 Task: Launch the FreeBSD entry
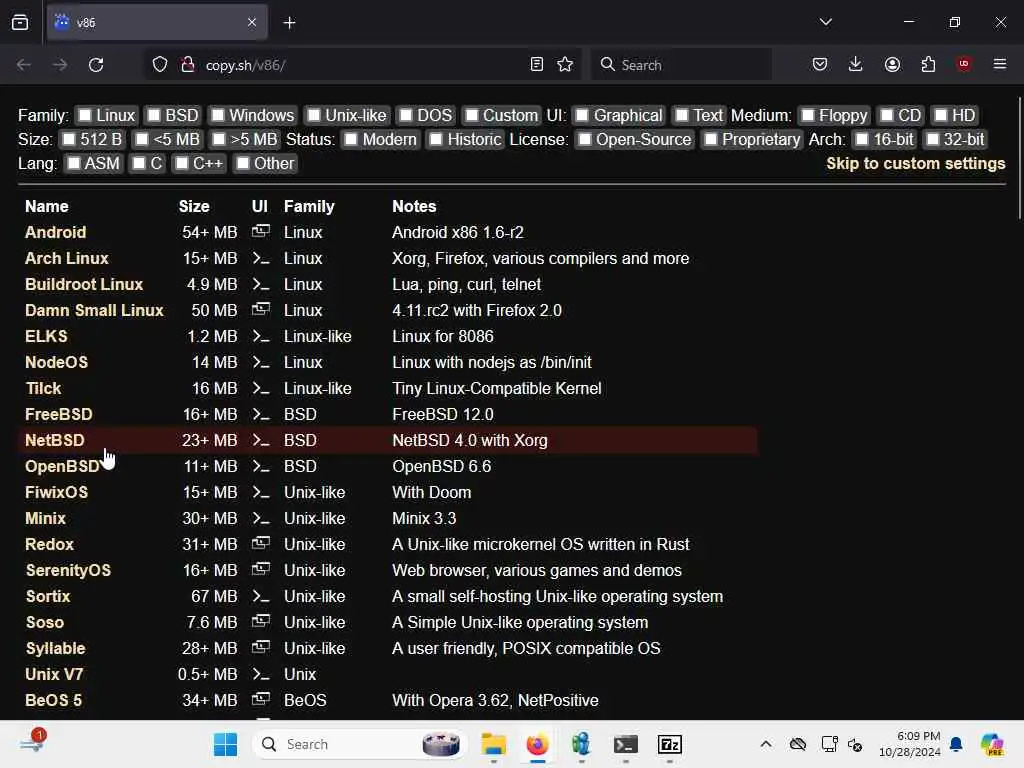click(58, 414)
